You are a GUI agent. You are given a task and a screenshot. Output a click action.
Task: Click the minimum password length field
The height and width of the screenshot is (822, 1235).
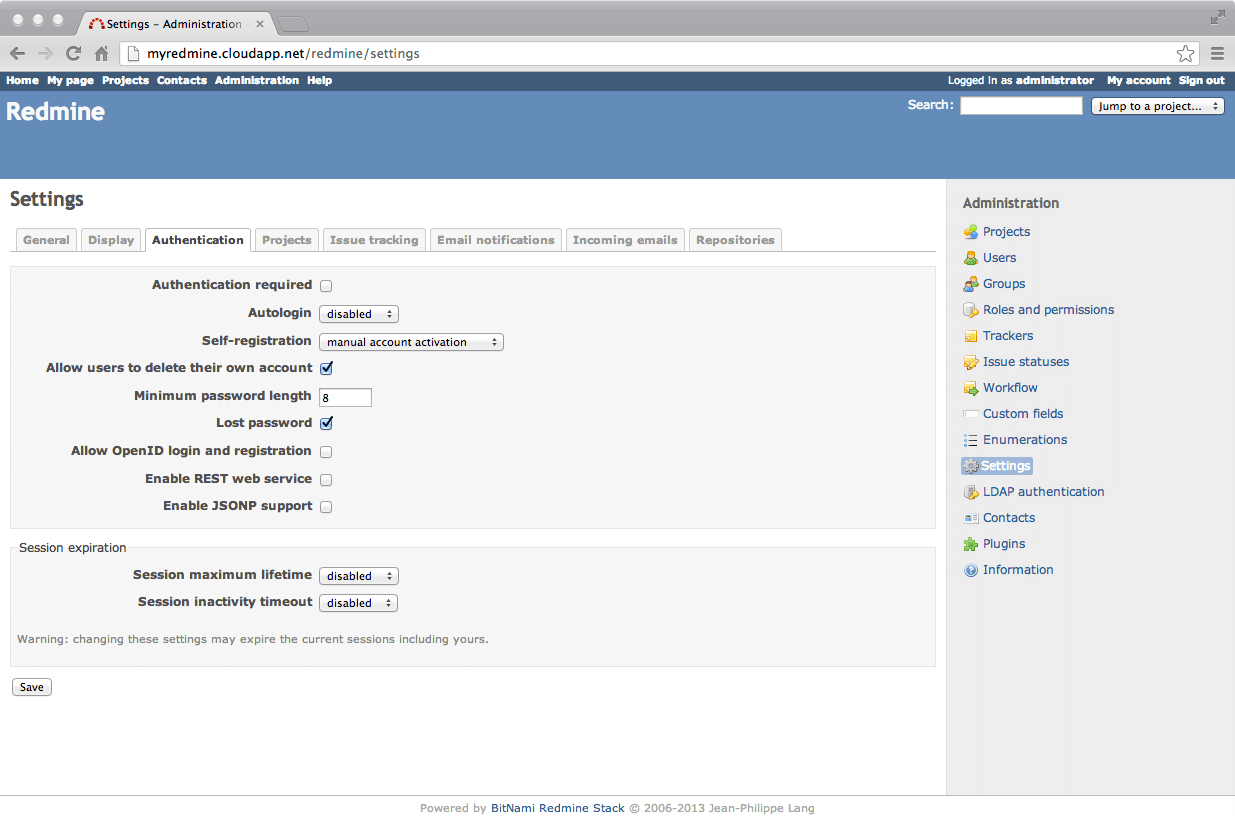(x=344, y=397)
